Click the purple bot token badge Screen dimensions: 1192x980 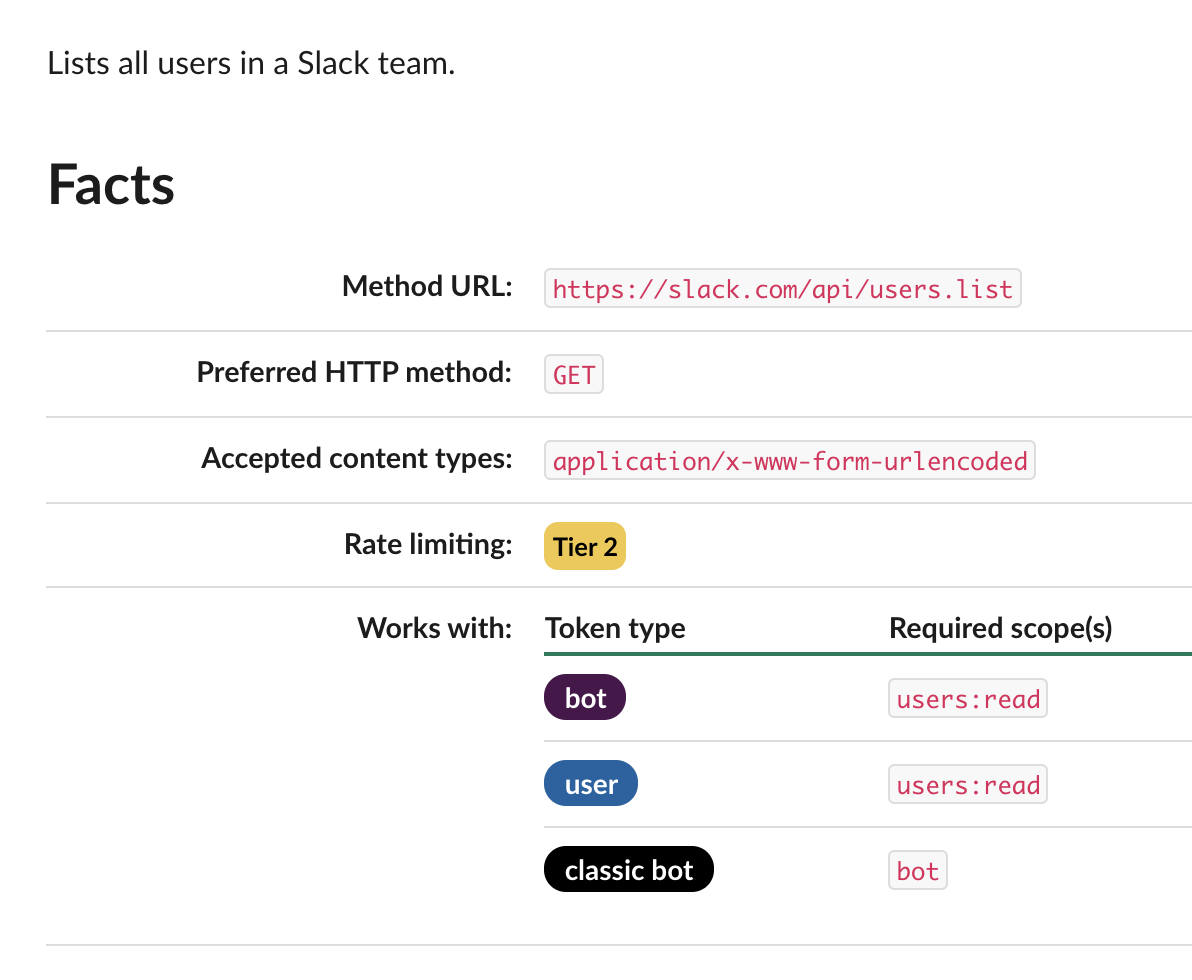(x=585, y=698)
